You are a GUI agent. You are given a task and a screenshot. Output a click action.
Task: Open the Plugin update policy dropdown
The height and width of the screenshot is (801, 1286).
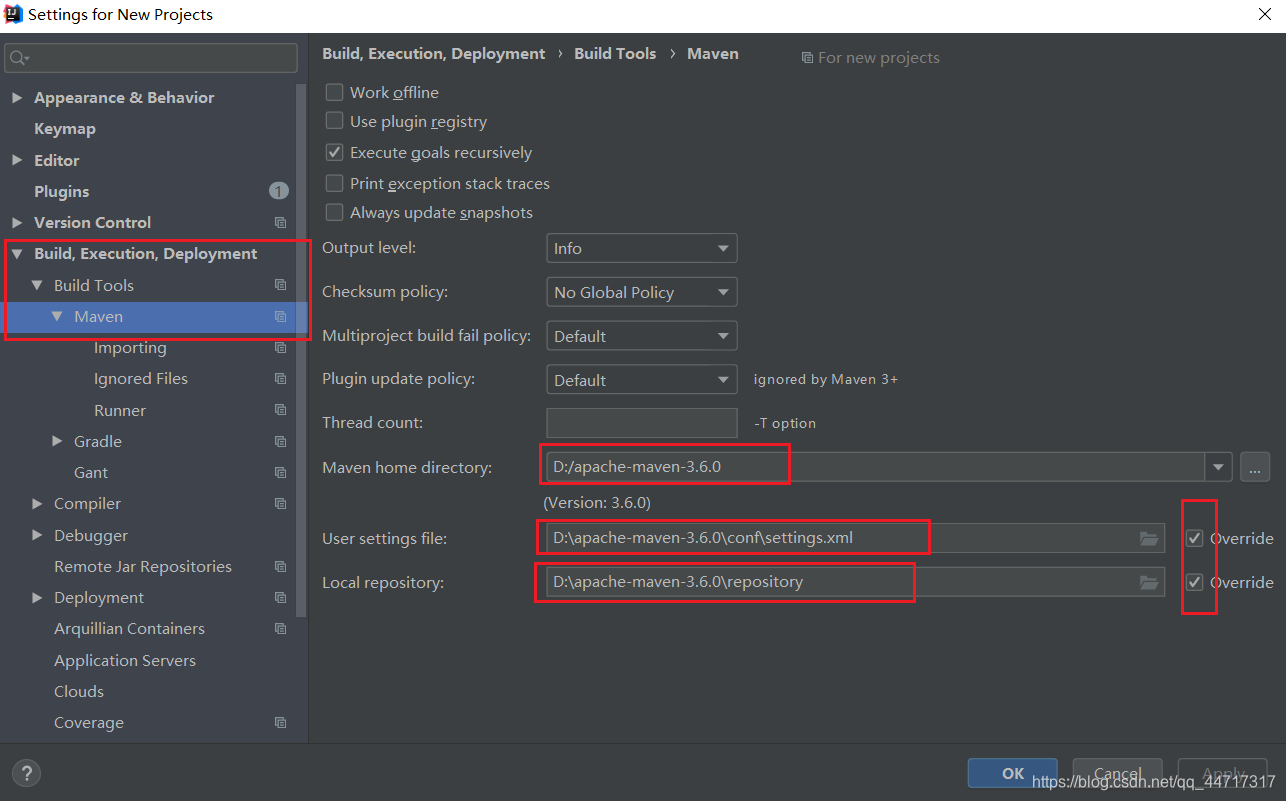click(x=642, y=380)
